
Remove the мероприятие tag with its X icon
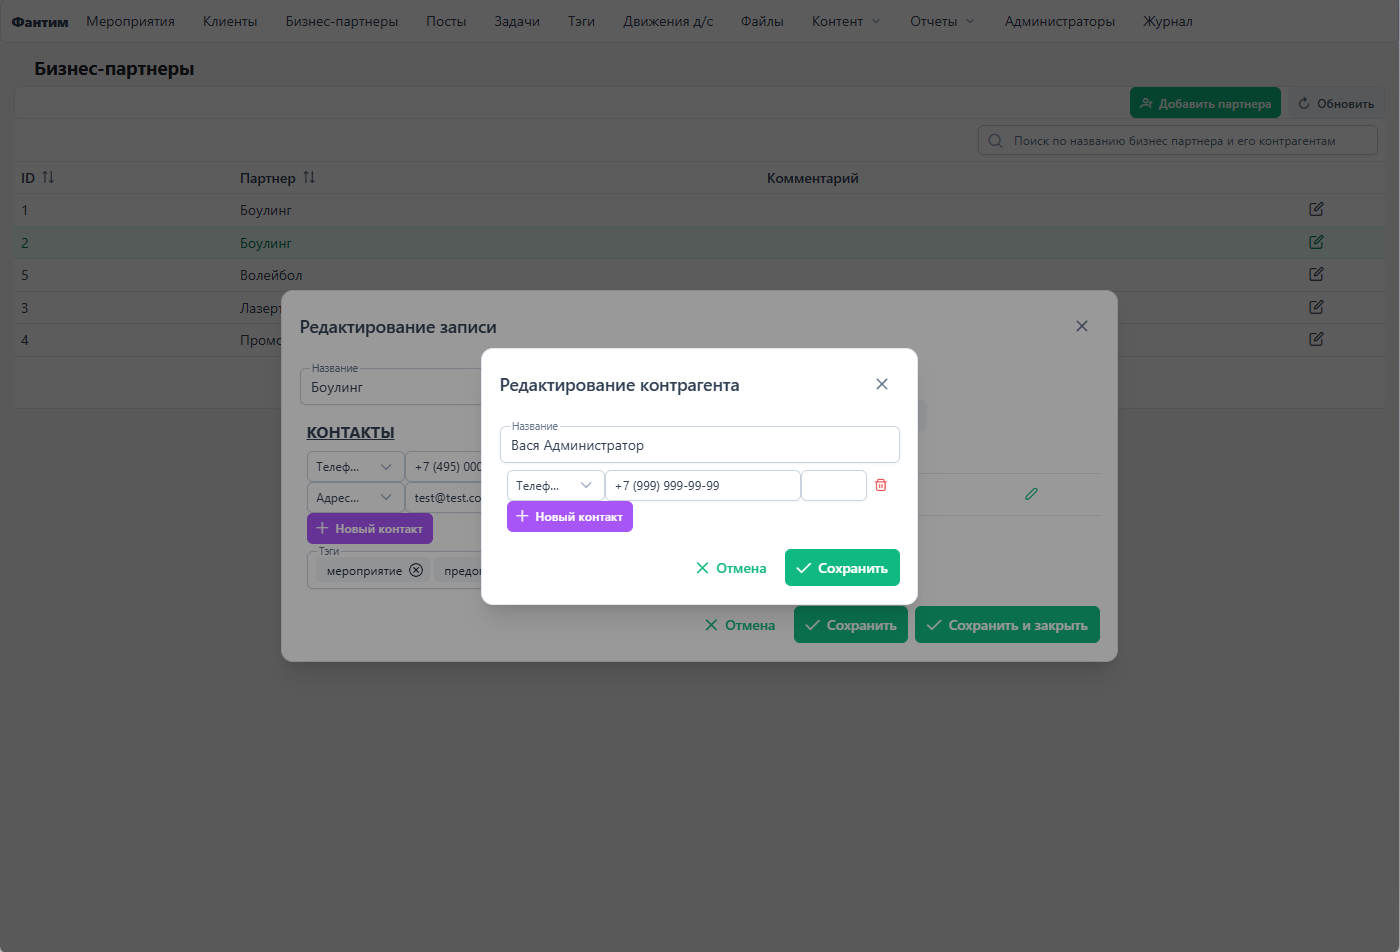416,570
